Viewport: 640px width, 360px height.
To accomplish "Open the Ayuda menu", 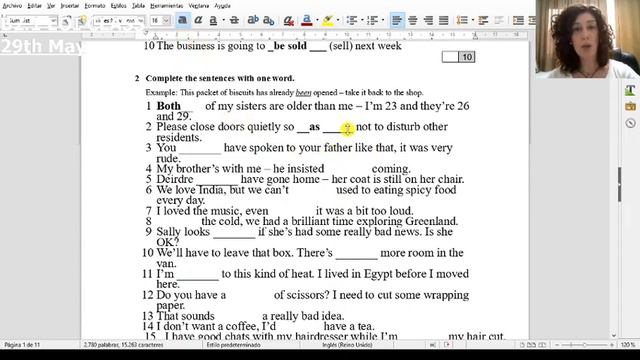I will (222, 6).
